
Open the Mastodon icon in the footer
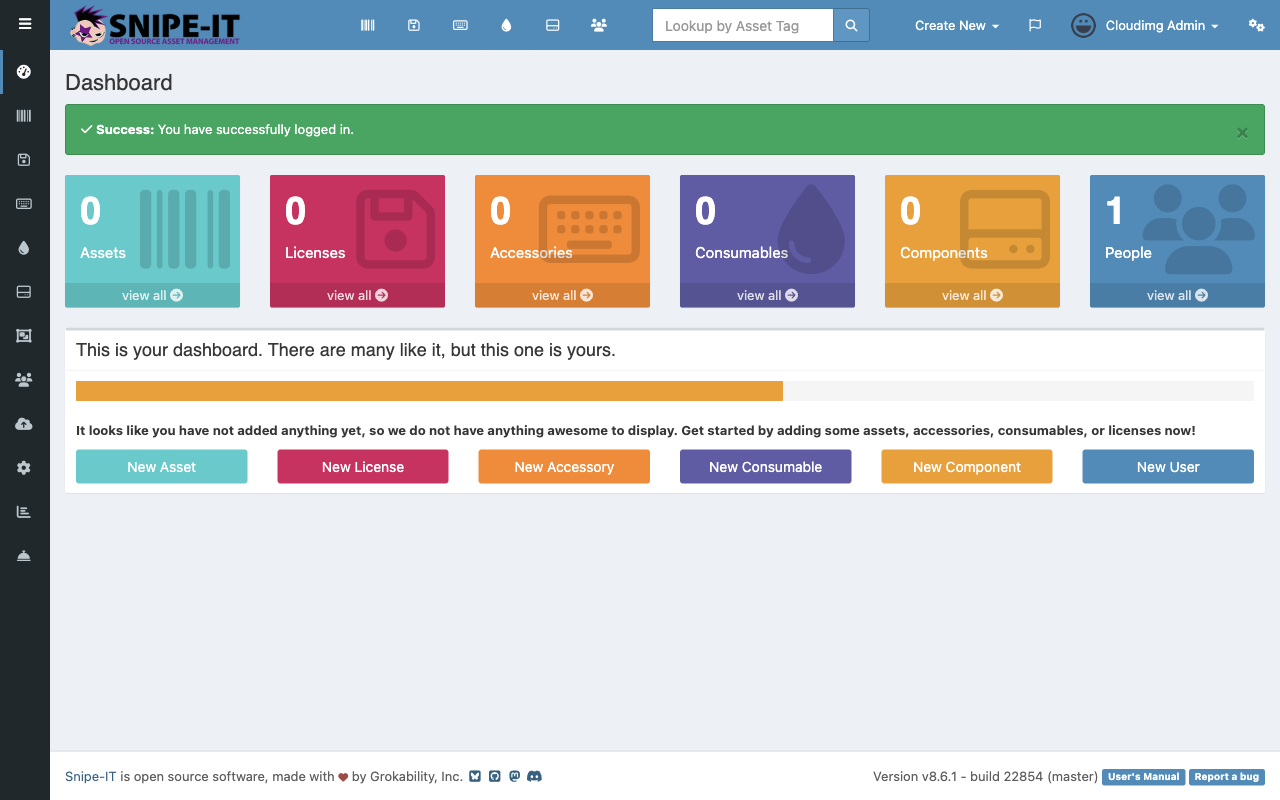tap(514, 776)
